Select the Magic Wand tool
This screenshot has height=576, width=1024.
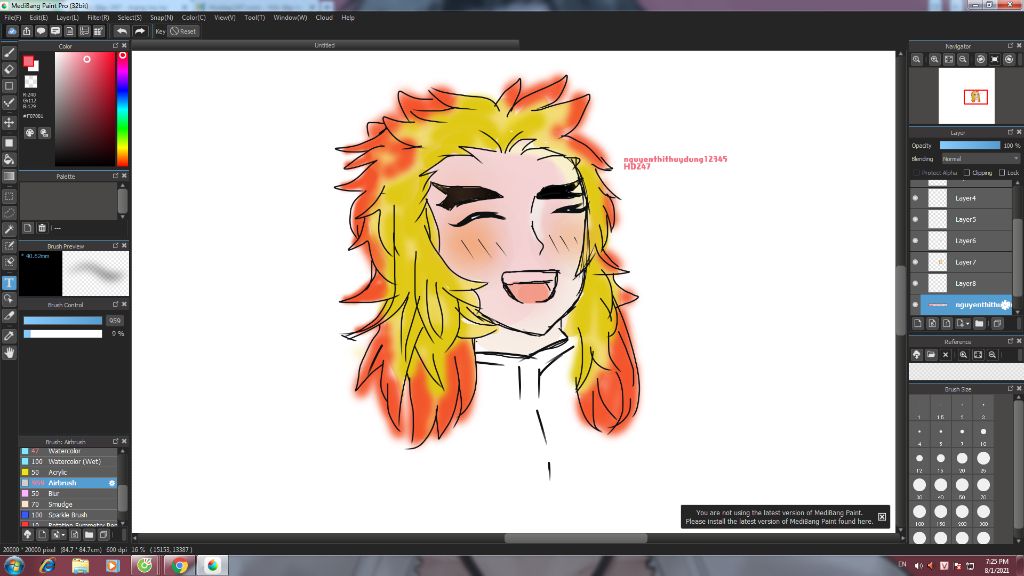pyautogui.click(x=9, y=229)
